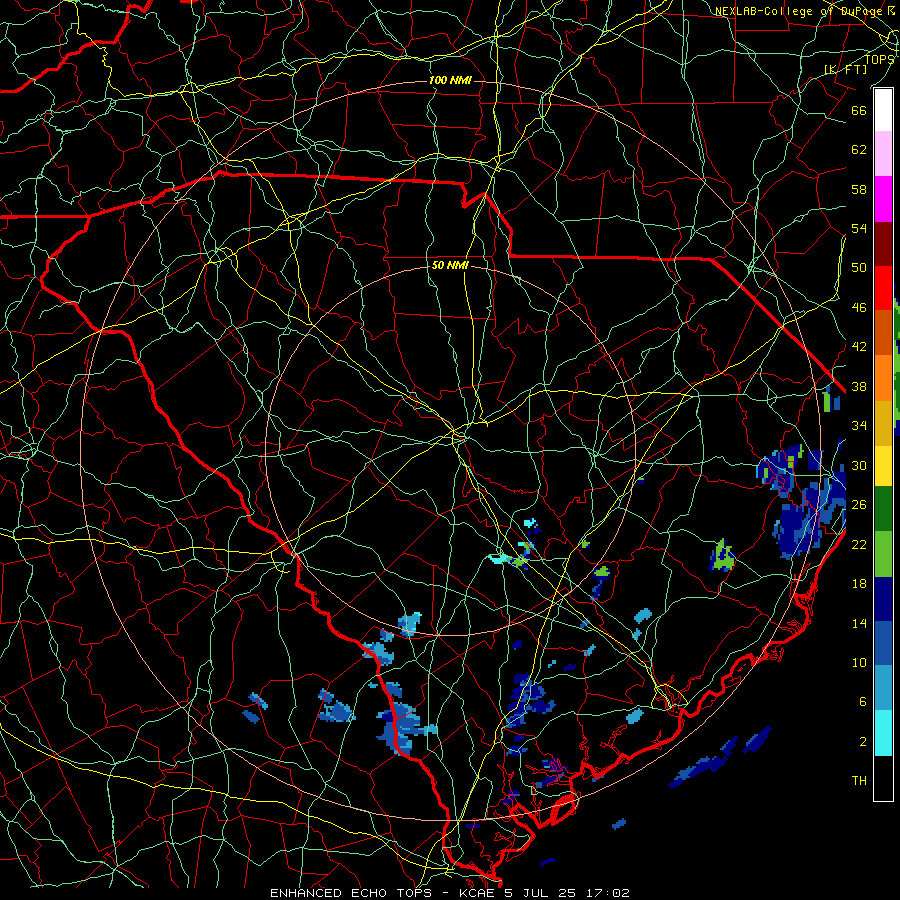Click the legend value "18"
The height and width of the screenshot is (900, 900).
pyautogui.click(x=859, y=584)
